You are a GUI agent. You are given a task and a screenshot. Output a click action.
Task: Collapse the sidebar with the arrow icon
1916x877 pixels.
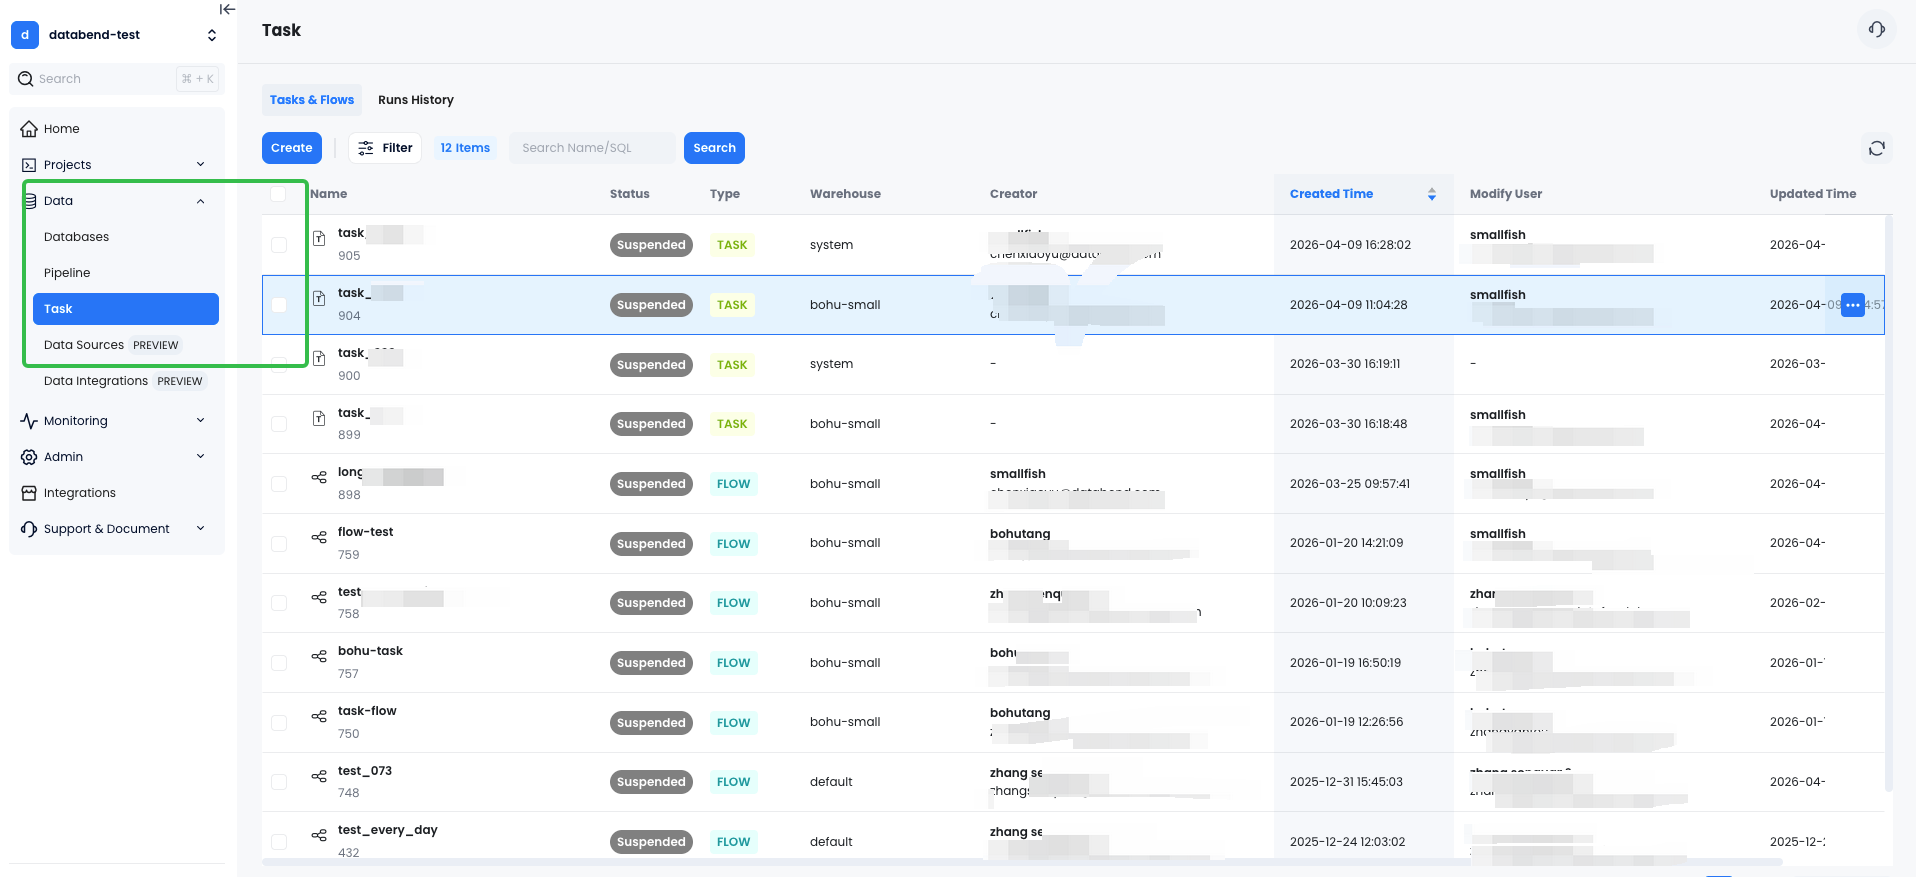click(x=227, y=9)
